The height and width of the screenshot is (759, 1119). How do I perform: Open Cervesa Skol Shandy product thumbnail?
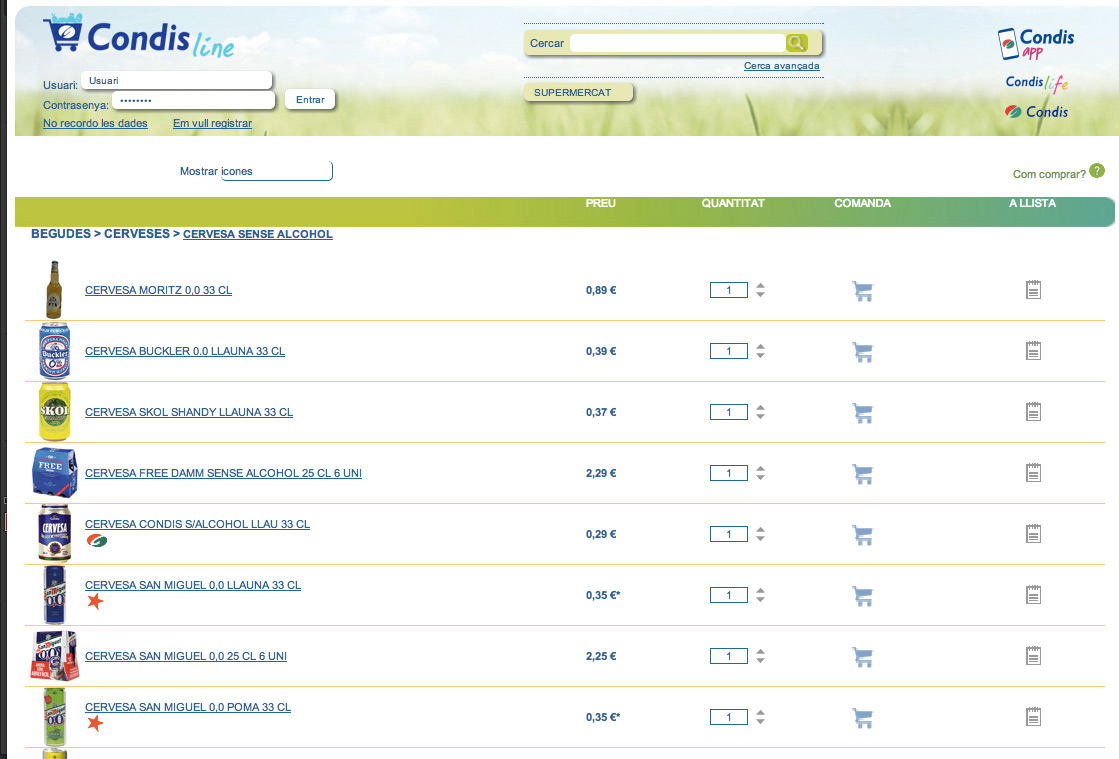[x=54, y=412]
